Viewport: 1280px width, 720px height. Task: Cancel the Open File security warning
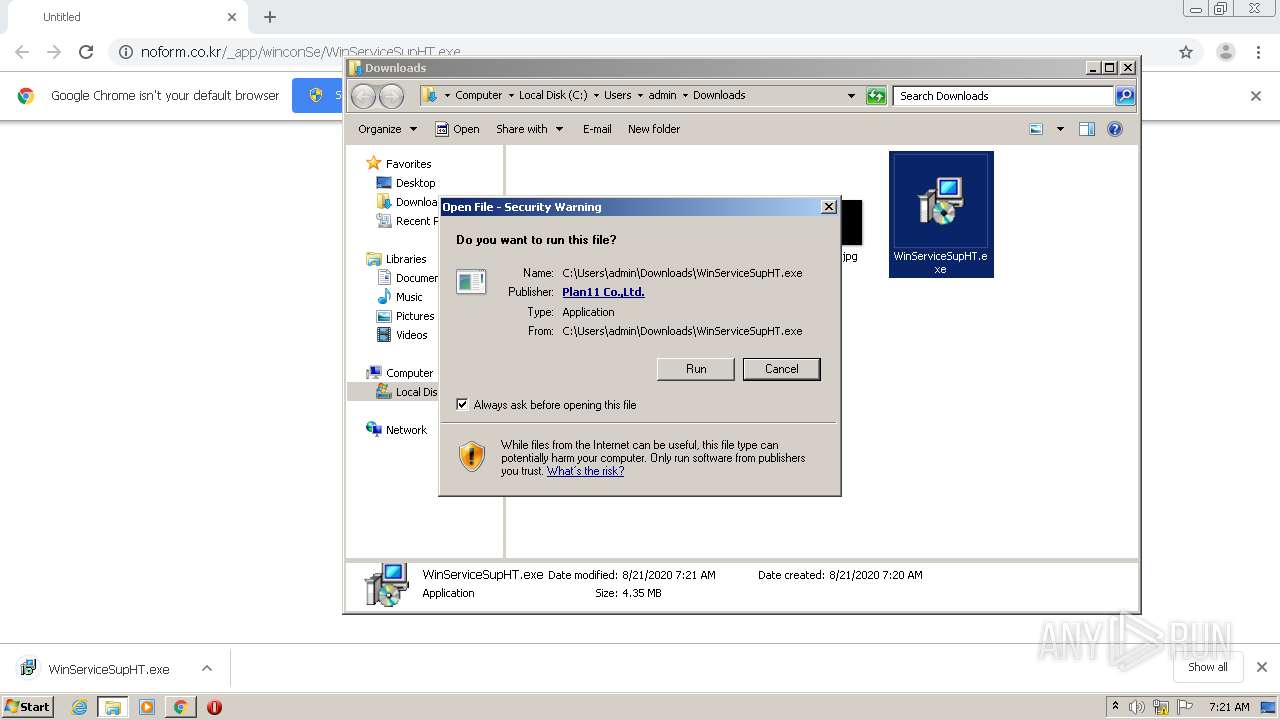(781, 369)
